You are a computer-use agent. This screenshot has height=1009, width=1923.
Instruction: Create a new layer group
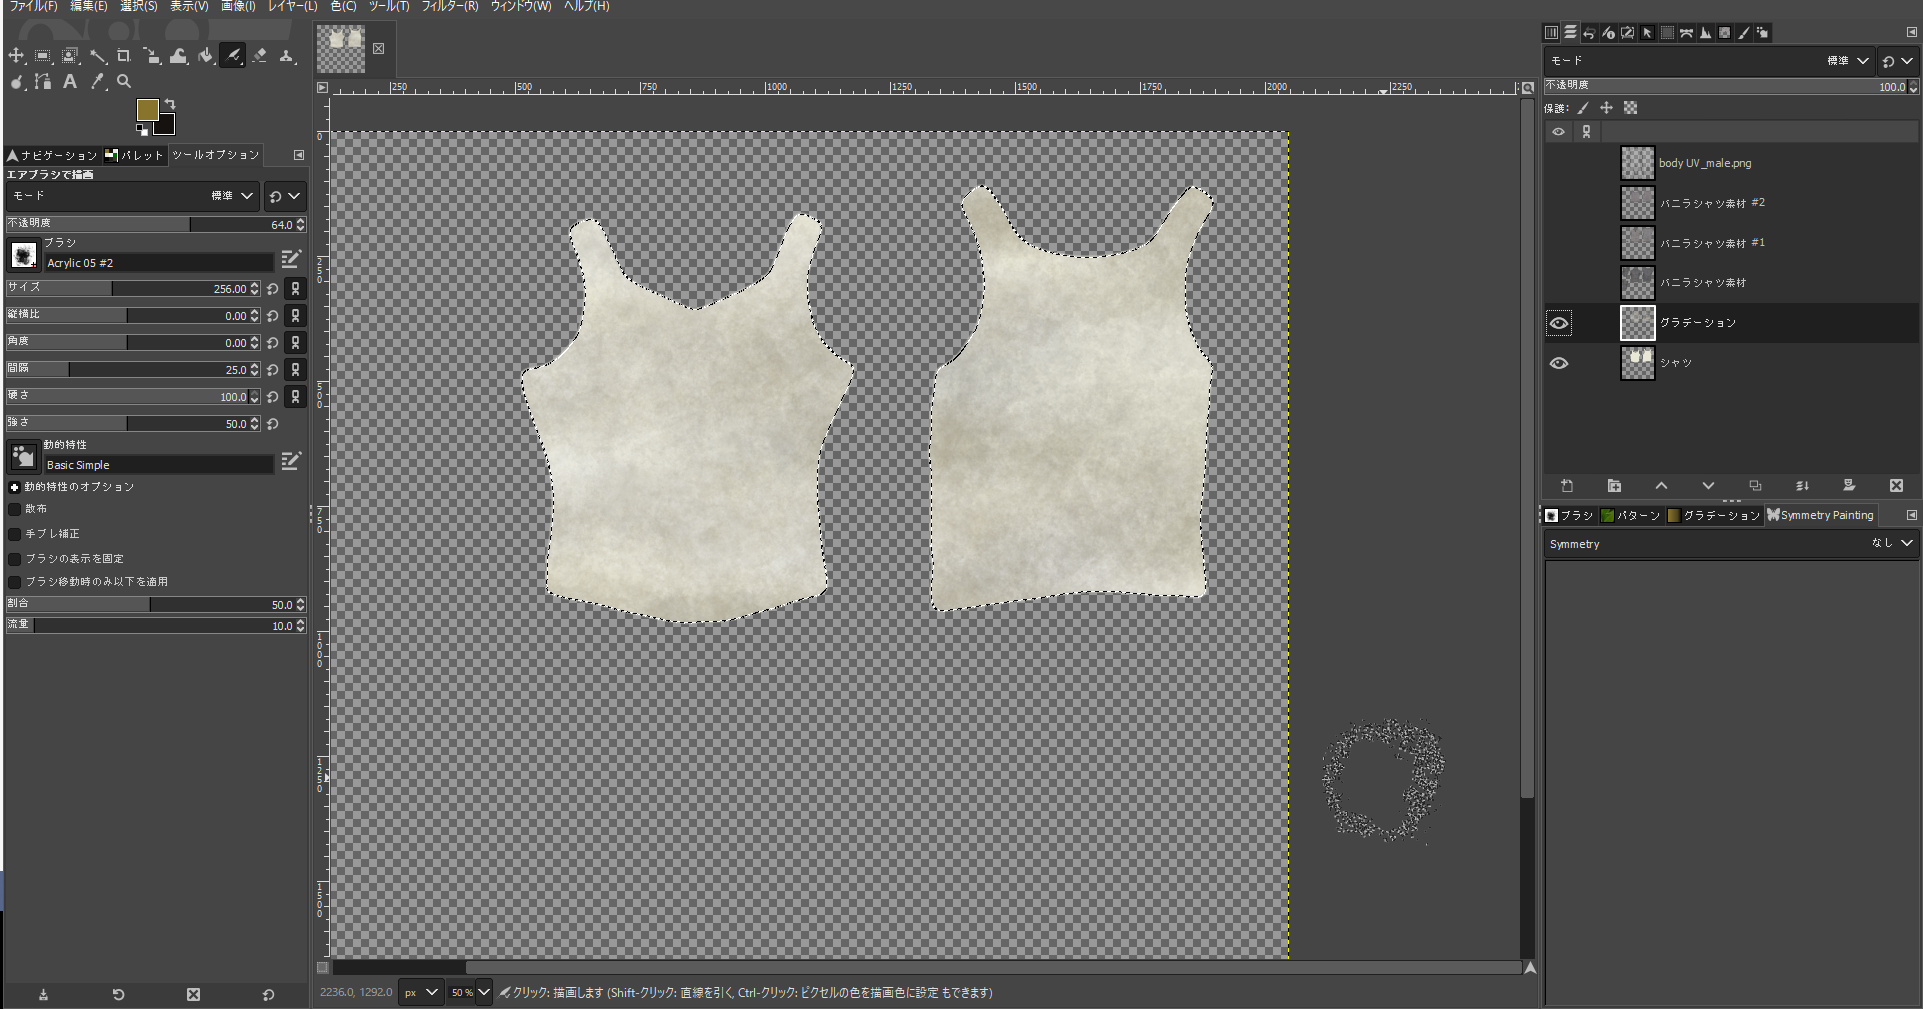(x=1614, y=486)
